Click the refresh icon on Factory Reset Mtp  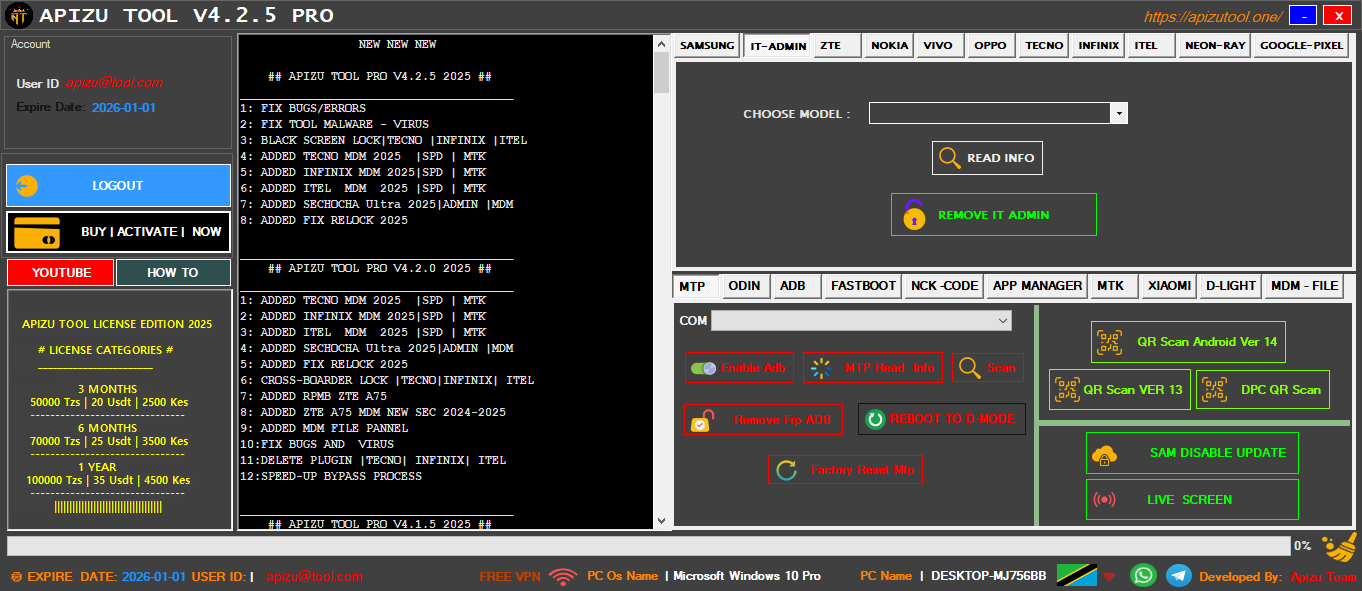pyautogui.click(x=787, y=470)
